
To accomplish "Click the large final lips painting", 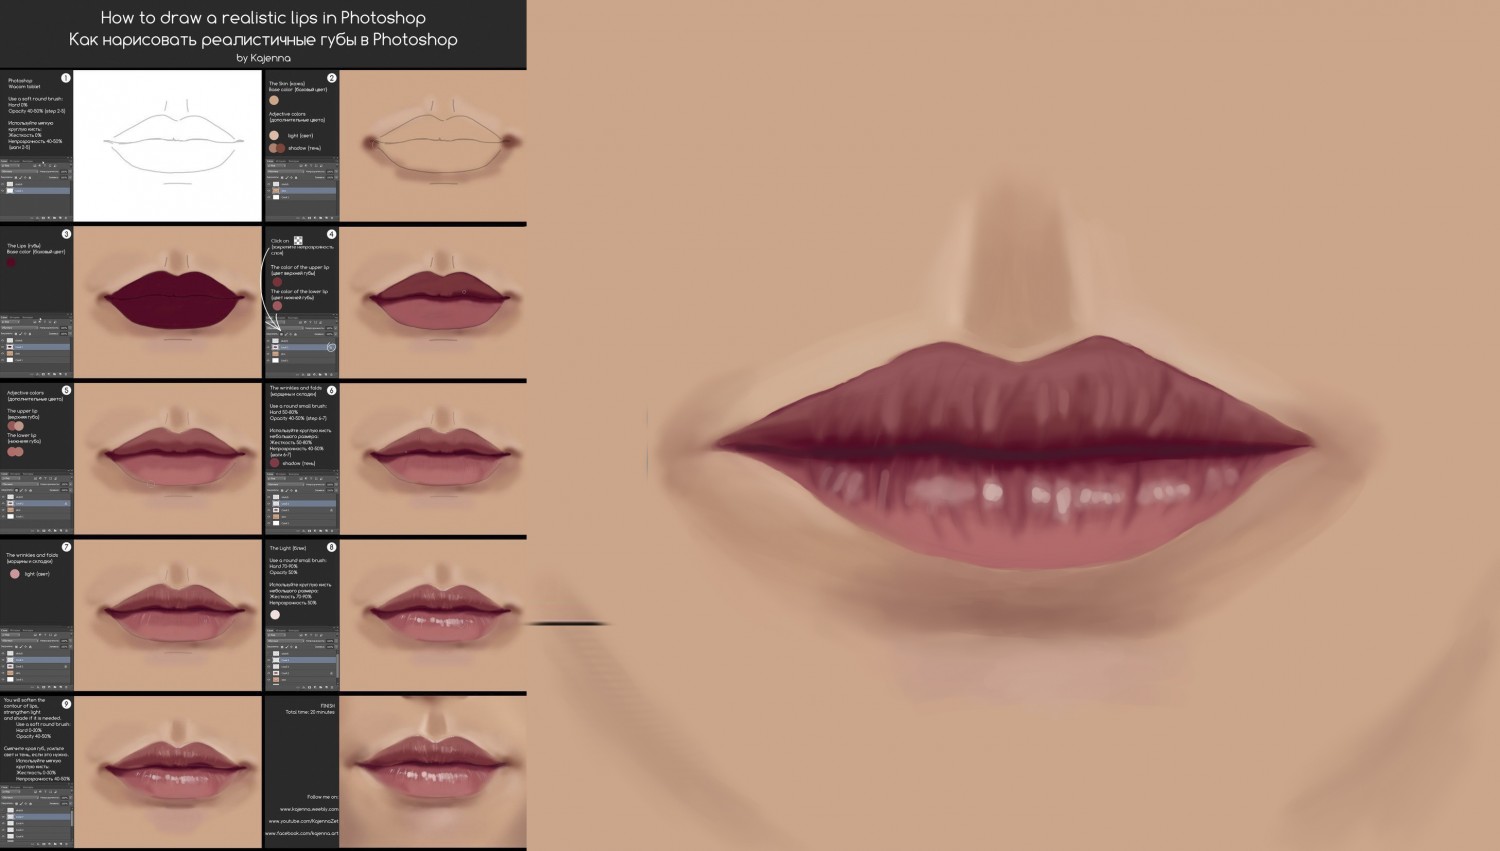I will pyautogui.click(x=1013, y=425).
